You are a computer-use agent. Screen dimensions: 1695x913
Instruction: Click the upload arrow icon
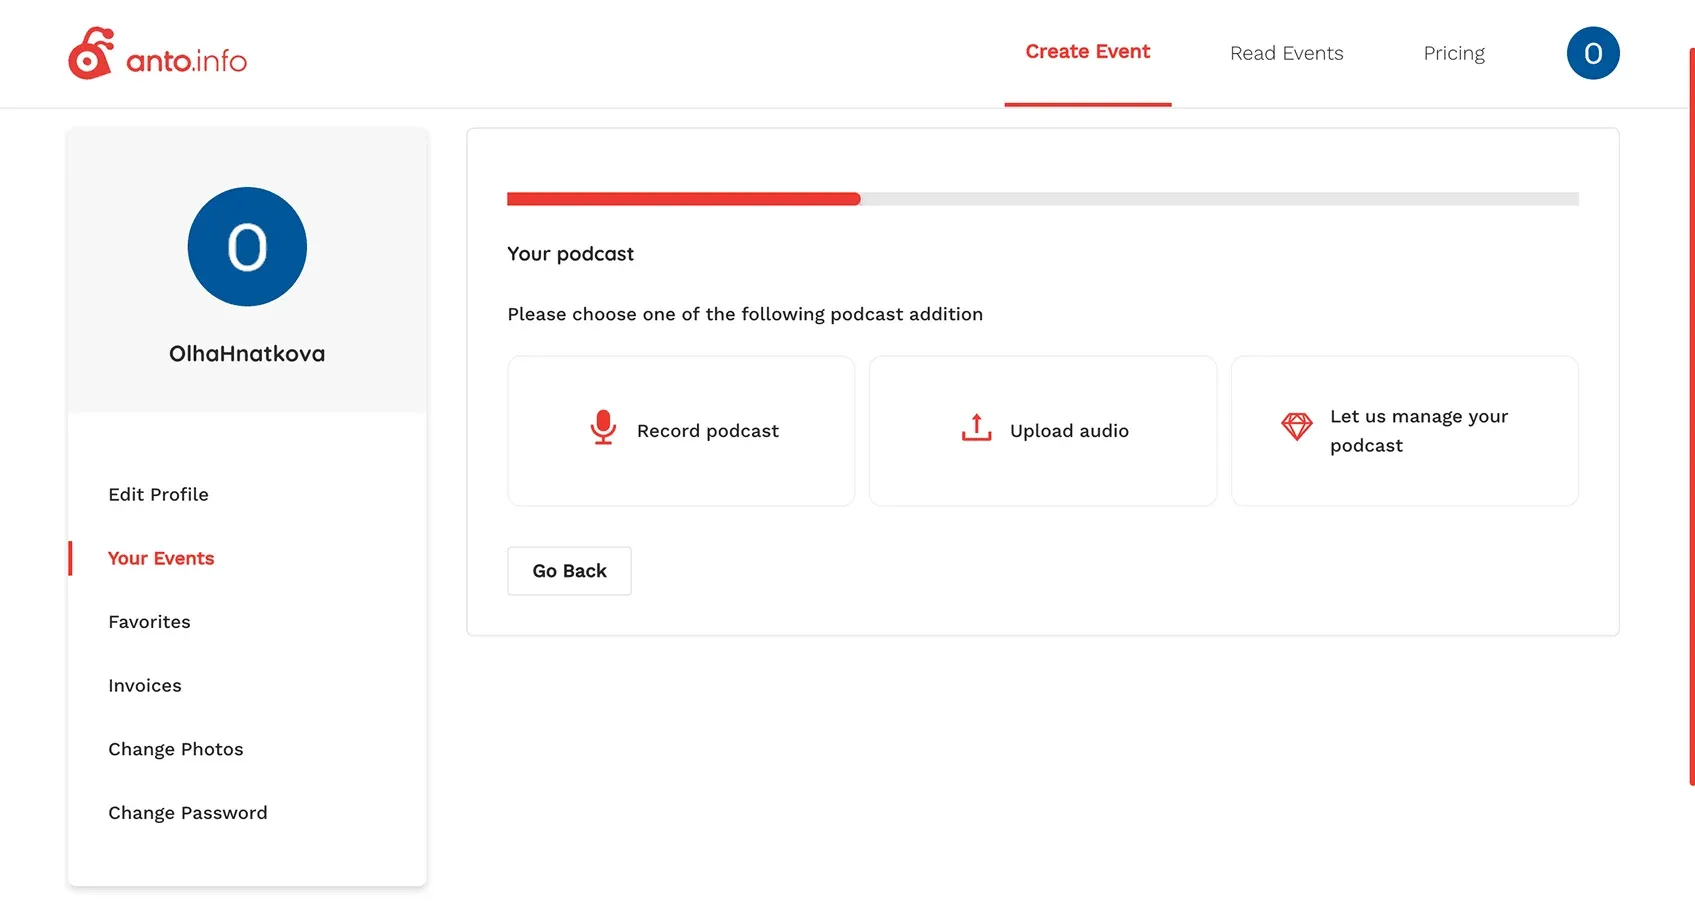coord(976,428)
